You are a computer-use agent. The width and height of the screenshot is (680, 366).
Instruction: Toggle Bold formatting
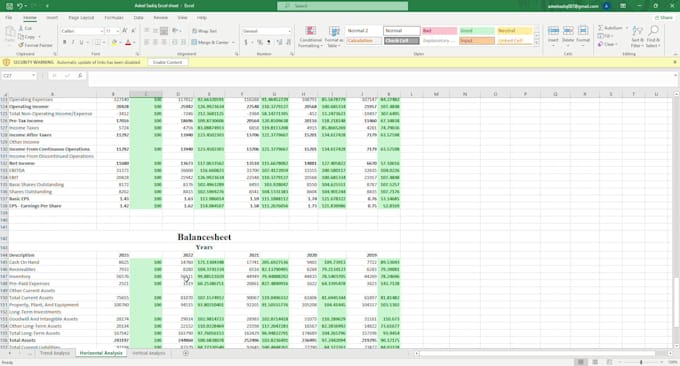[x=65, y=42]
